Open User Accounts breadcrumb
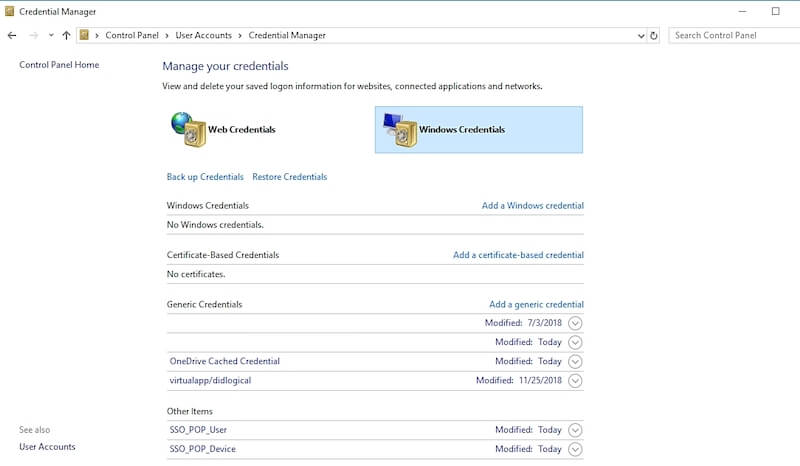This screenshot has height=466, width=800. coord(204,35)
